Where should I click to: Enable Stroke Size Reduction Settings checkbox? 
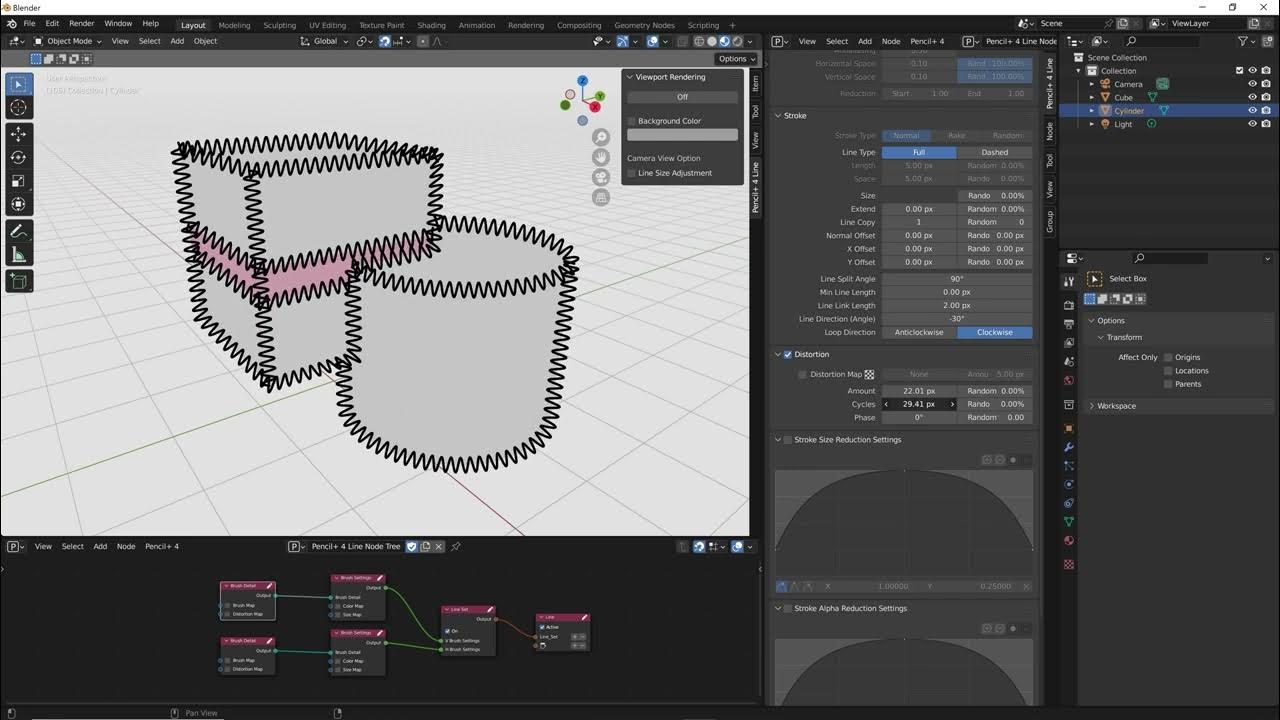[x=788, y=440]
